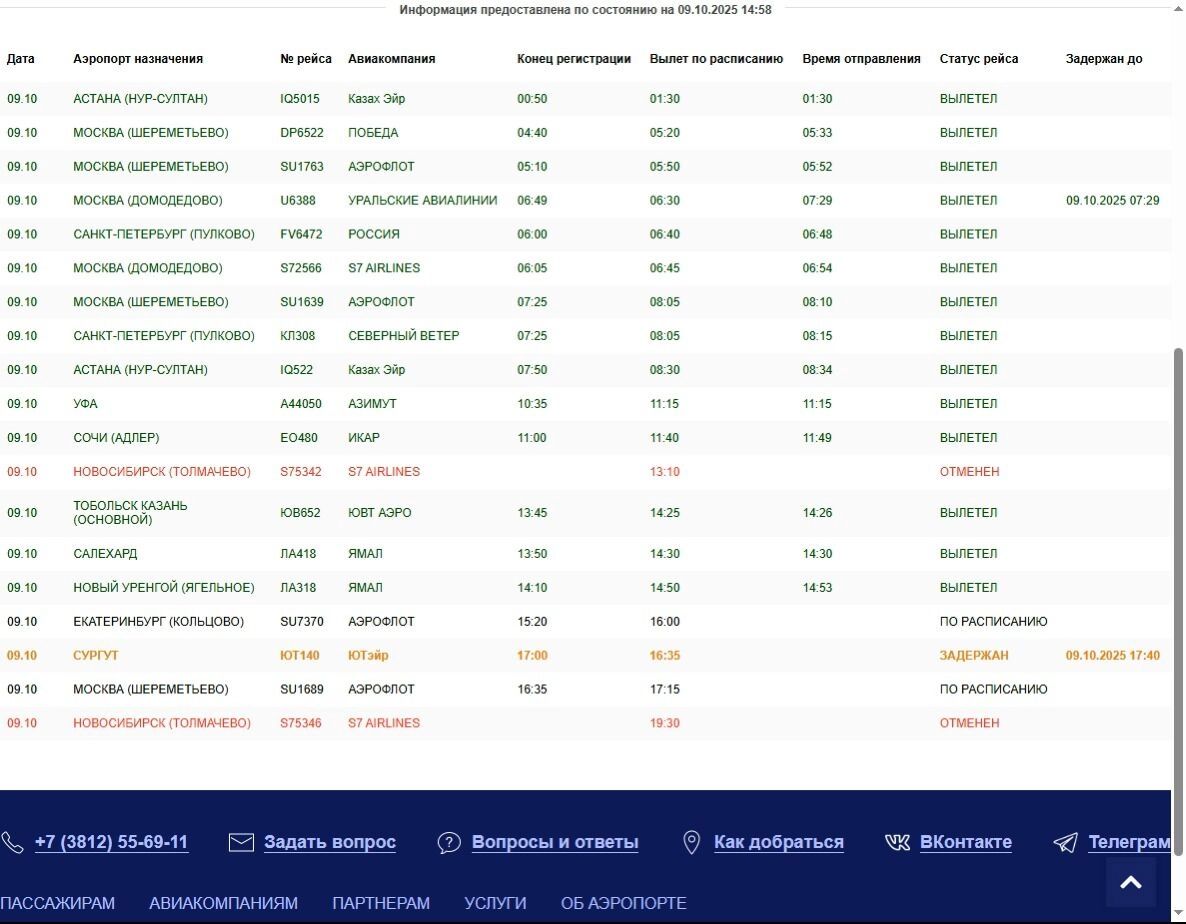
Task: Open the Вопросы и ответы link
Action: pos(554,842)
